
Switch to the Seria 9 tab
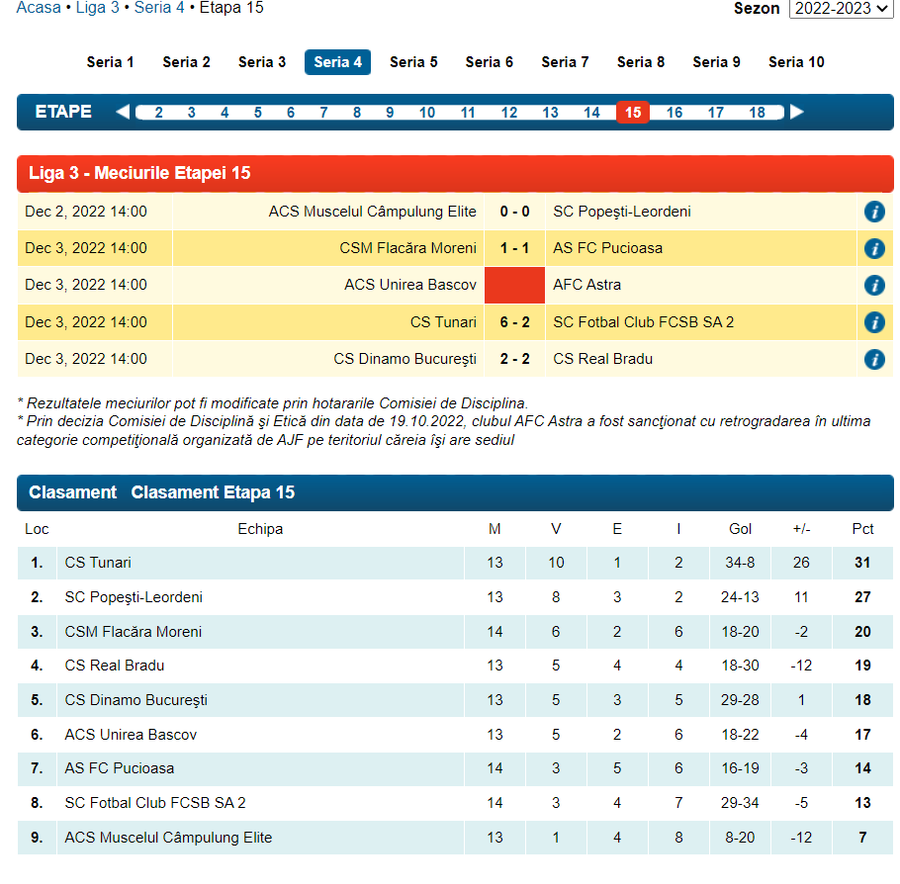716,62
